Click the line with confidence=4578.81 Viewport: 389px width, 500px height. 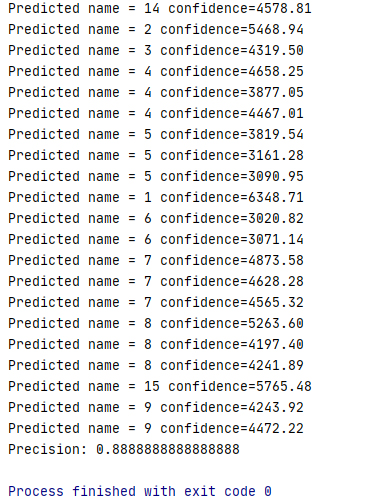160,8
